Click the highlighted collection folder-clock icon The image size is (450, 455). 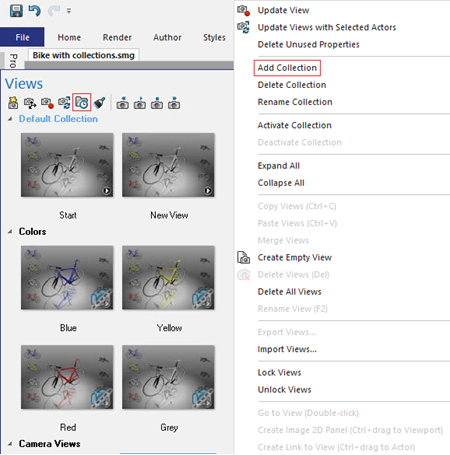(82, 102)
